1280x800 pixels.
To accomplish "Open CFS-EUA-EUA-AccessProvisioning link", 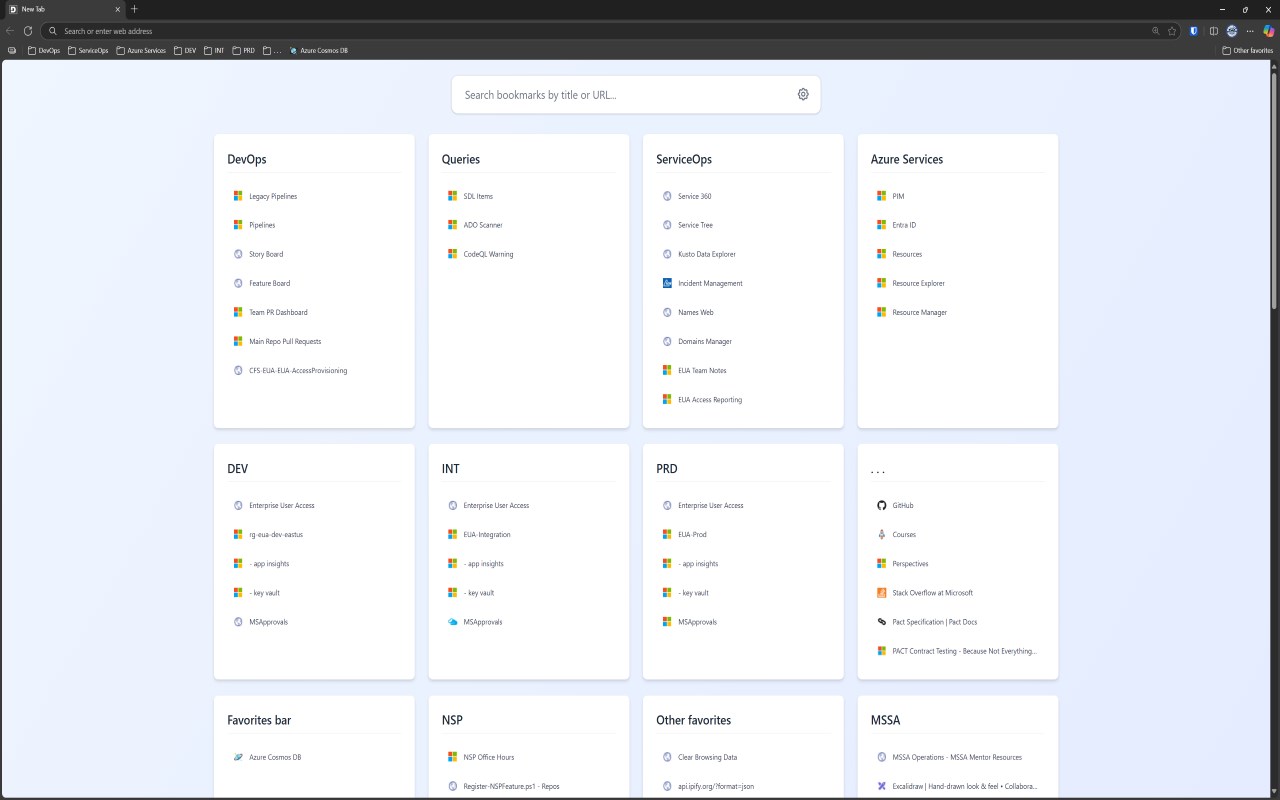I will (298, 370).
